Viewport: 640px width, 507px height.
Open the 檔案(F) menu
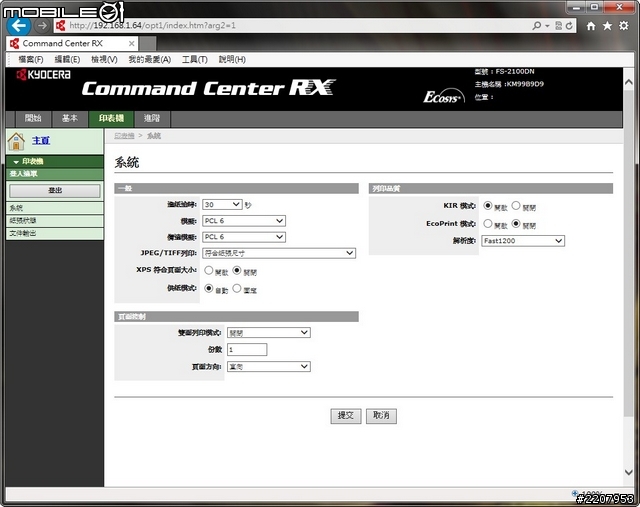coord(31,60)
